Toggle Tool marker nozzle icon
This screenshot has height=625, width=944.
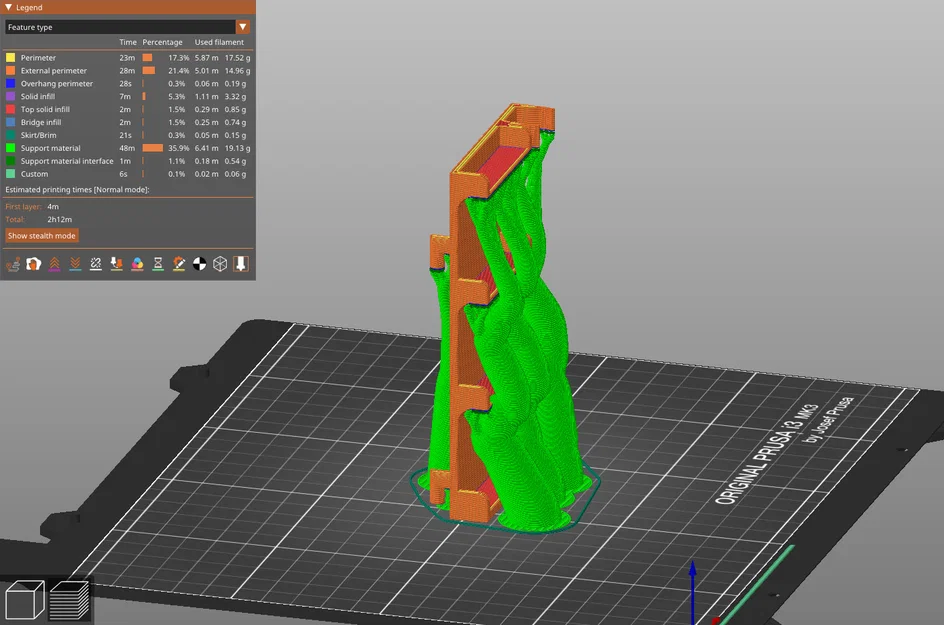point(241,264)
